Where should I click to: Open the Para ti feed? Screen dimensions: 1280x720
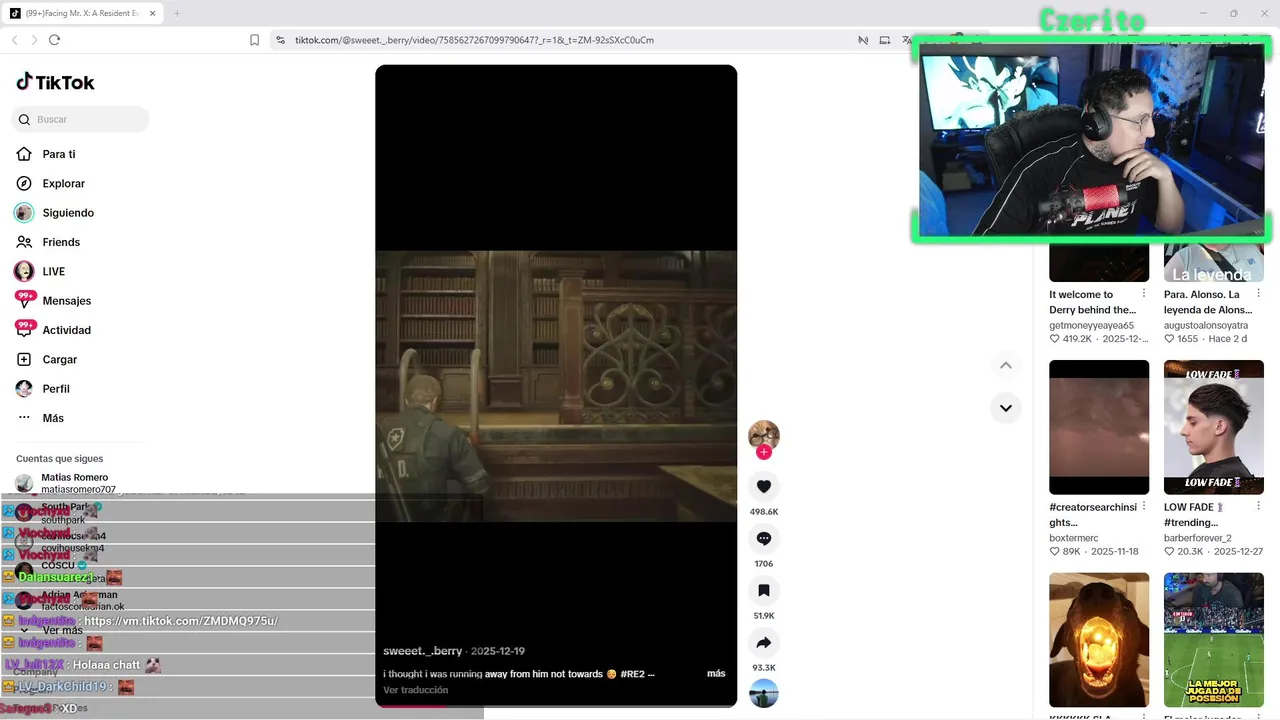(59, 154)
